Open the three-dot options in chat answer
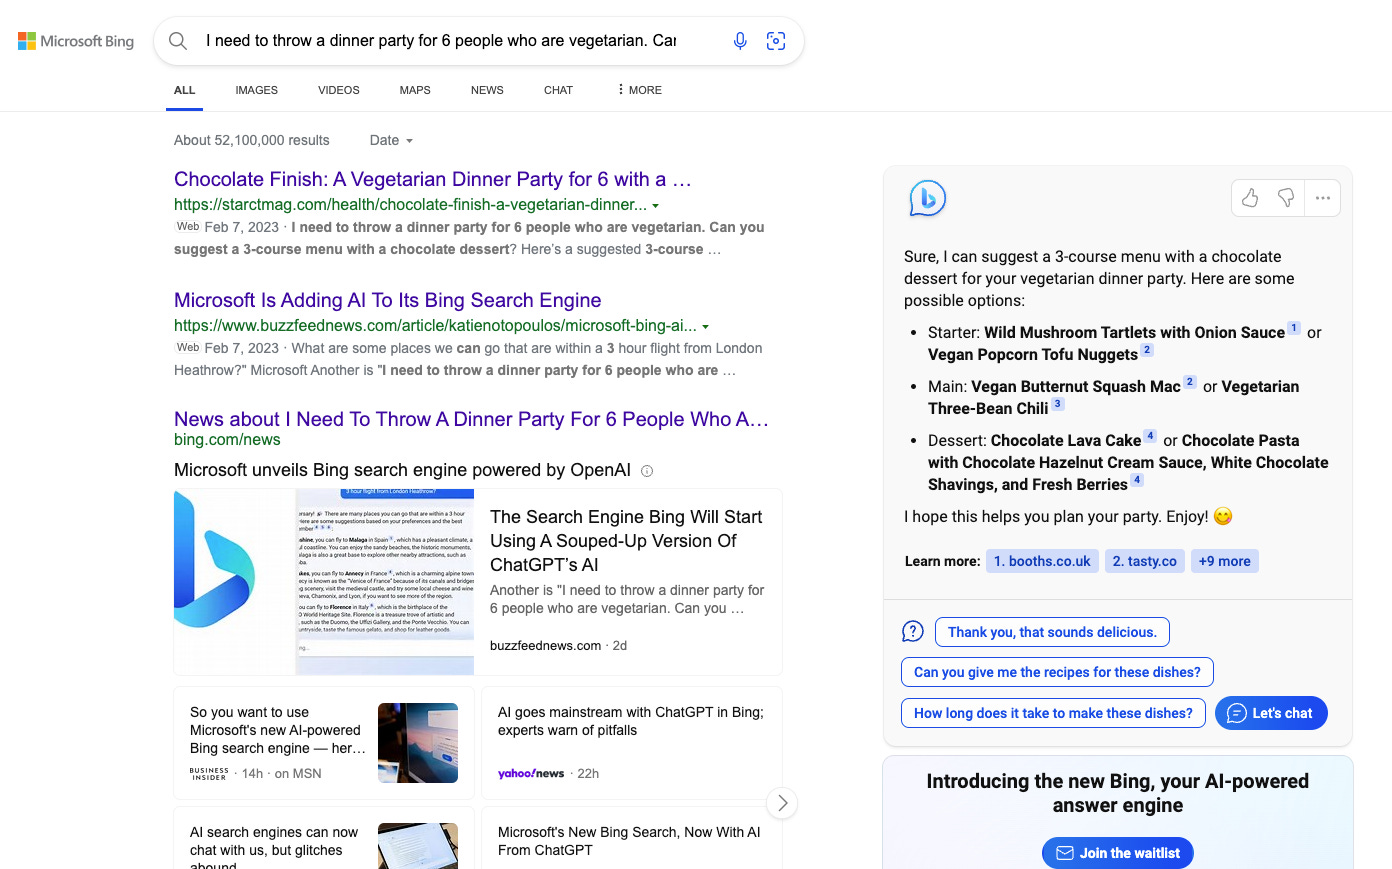The image size is (1392, 869). [x=1323, y=198]
